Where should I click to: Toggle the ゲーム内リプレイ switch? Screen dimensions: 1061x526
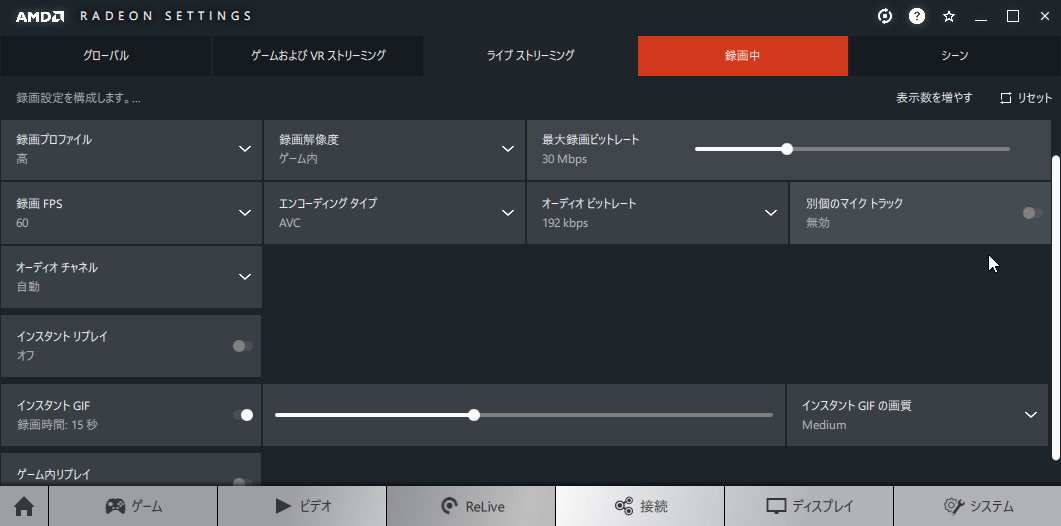coord(242,482)
